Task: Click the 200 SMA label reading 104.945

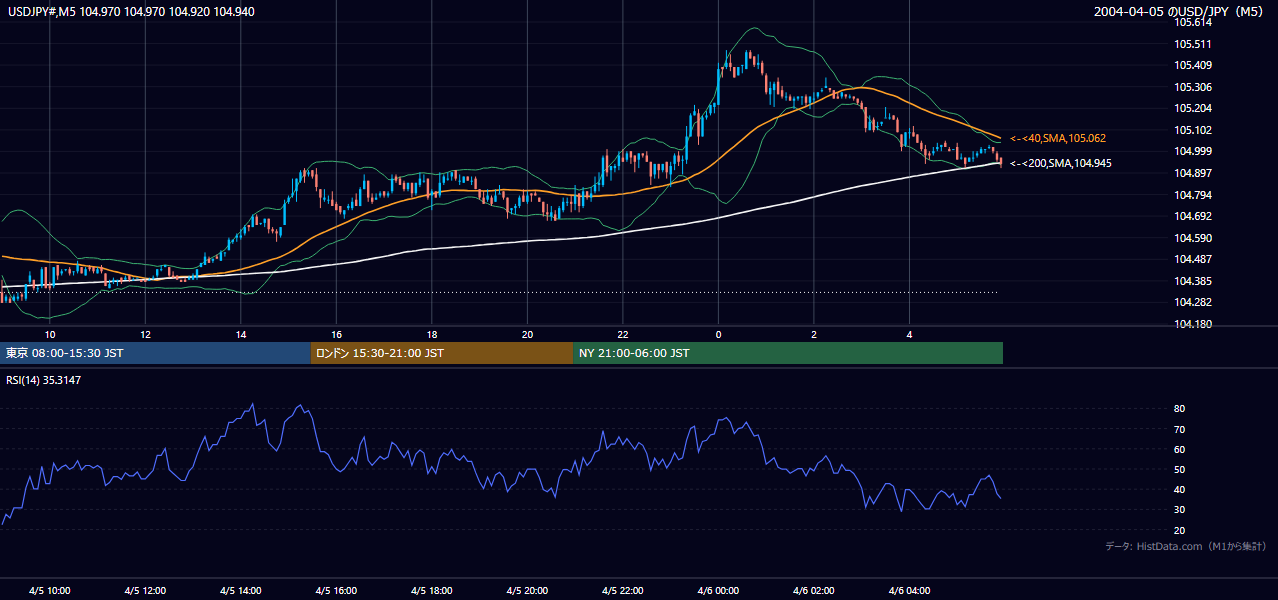Action: pyautogui.click(x=1060, y=163)
